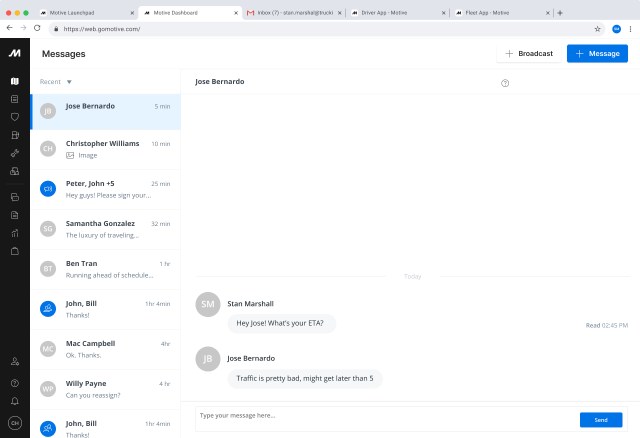Image resolution: width=640 pixels, height=438 pixels.
Task: Click the notifications bell icon
Action: pyautogui.click(x=14, y=401)
